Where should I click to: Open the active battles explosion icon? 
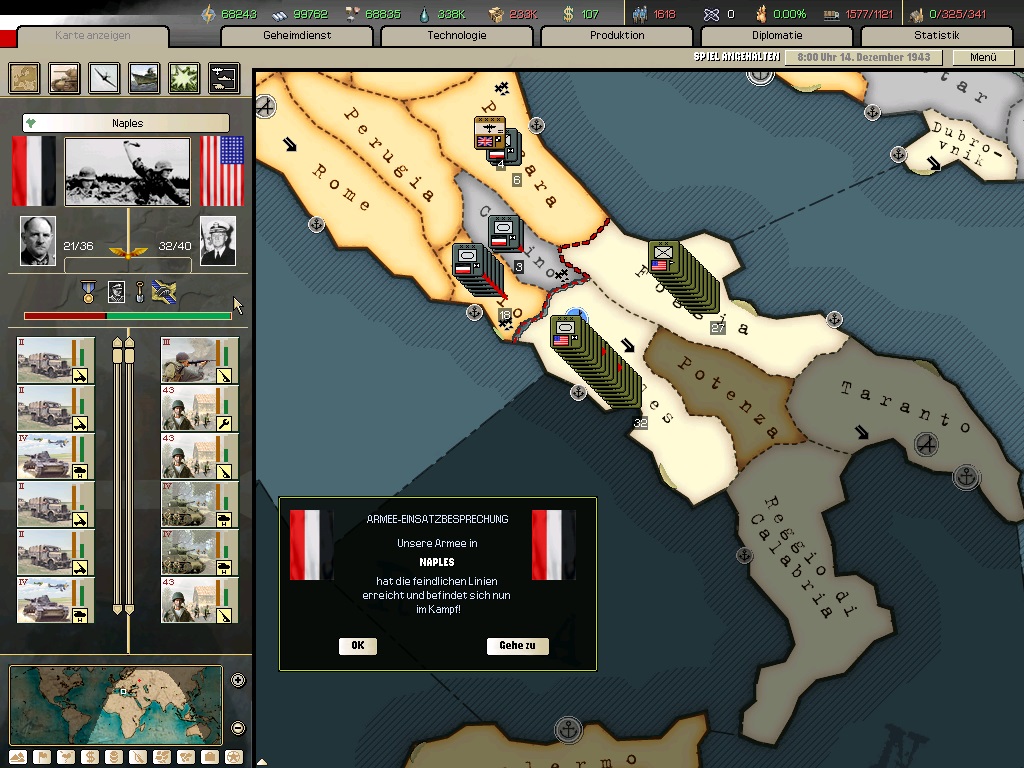(184, 78)
